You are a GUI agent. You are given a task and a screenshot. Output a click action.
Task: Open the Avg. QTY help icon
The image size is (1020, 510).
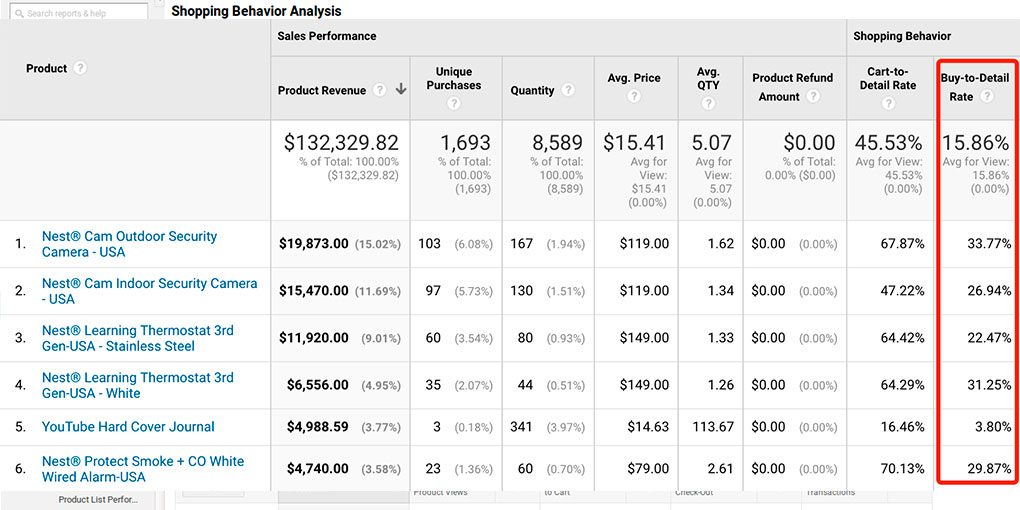coord(708,103)
